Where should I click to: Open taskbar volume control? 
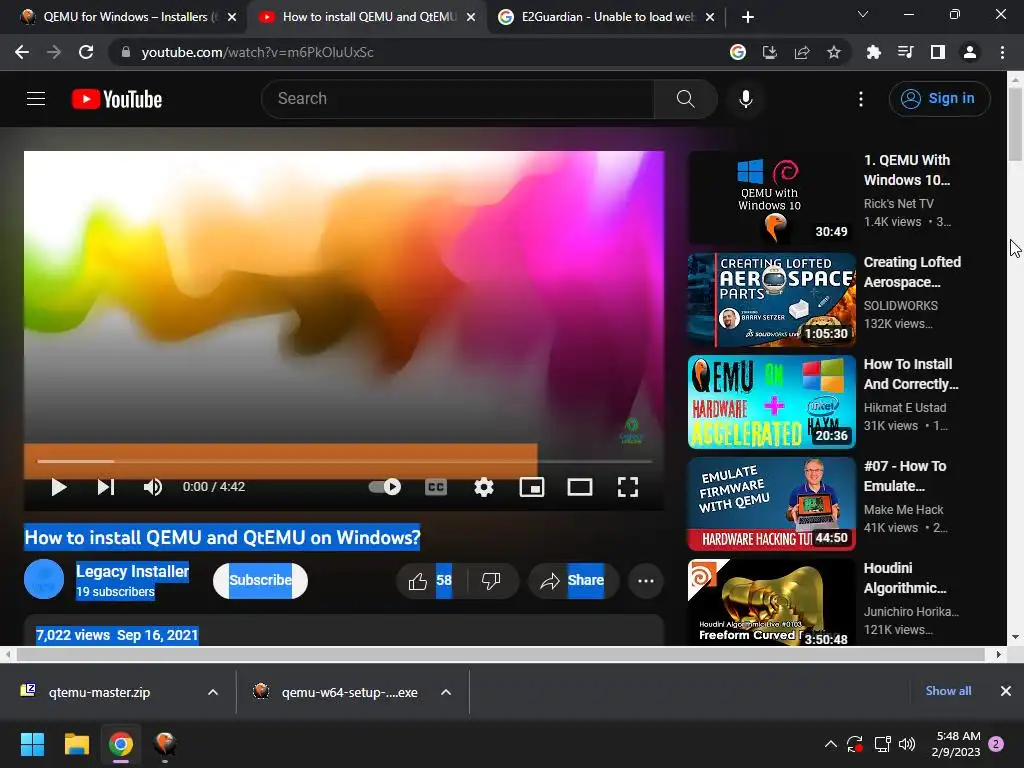(907, 744)
